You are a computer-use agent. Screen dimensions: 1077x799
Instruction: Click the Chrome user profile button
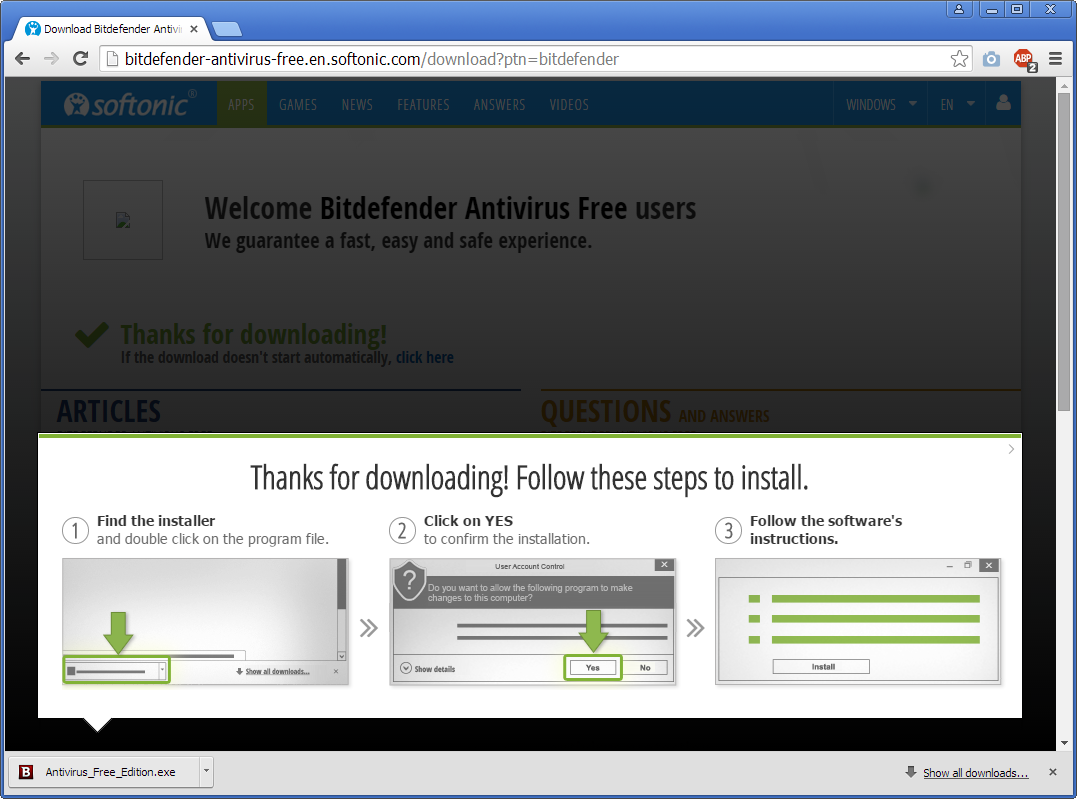[959, 9]
